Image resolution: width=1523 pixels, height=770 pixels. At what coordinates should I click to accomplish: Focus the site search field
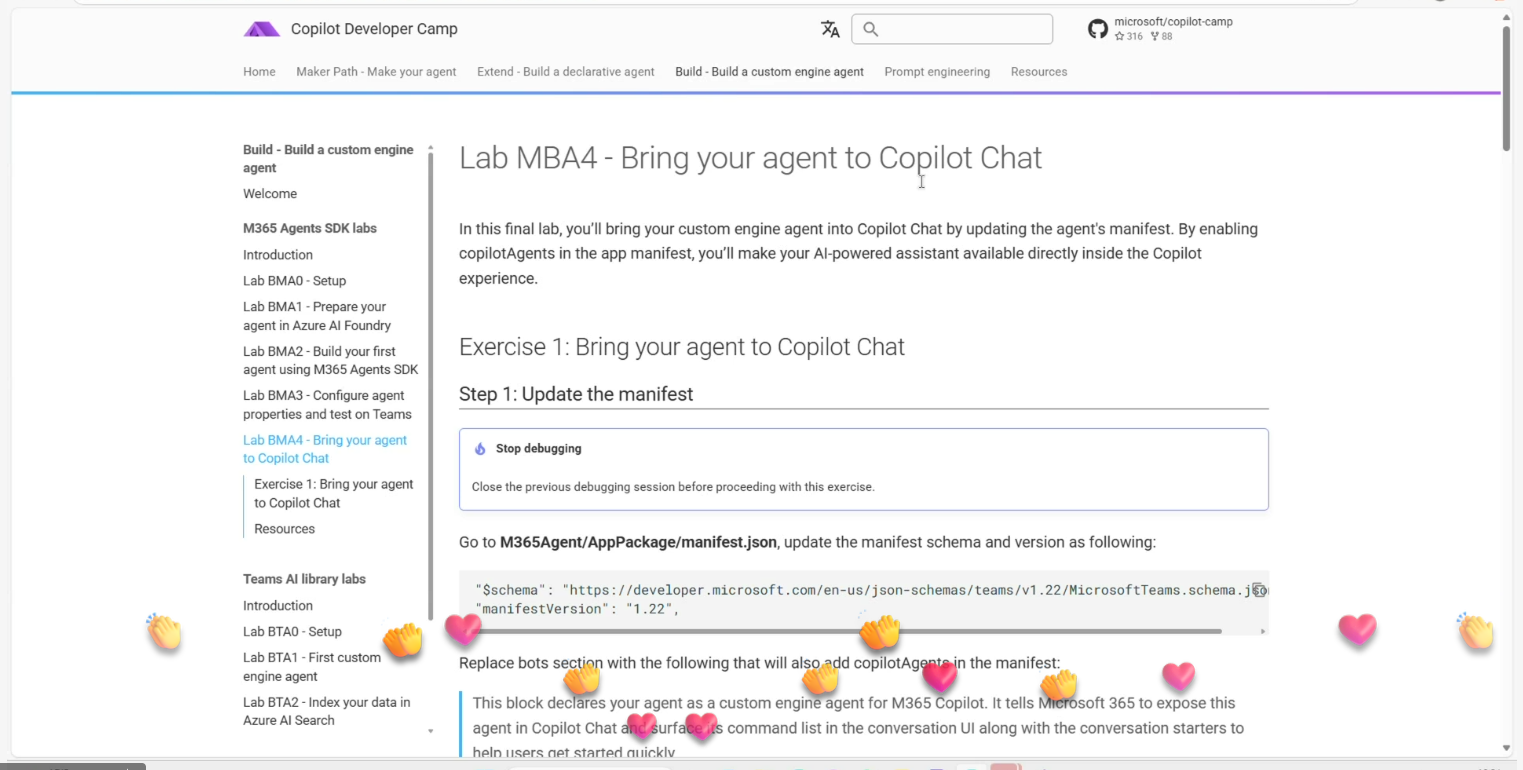(952, 29)
